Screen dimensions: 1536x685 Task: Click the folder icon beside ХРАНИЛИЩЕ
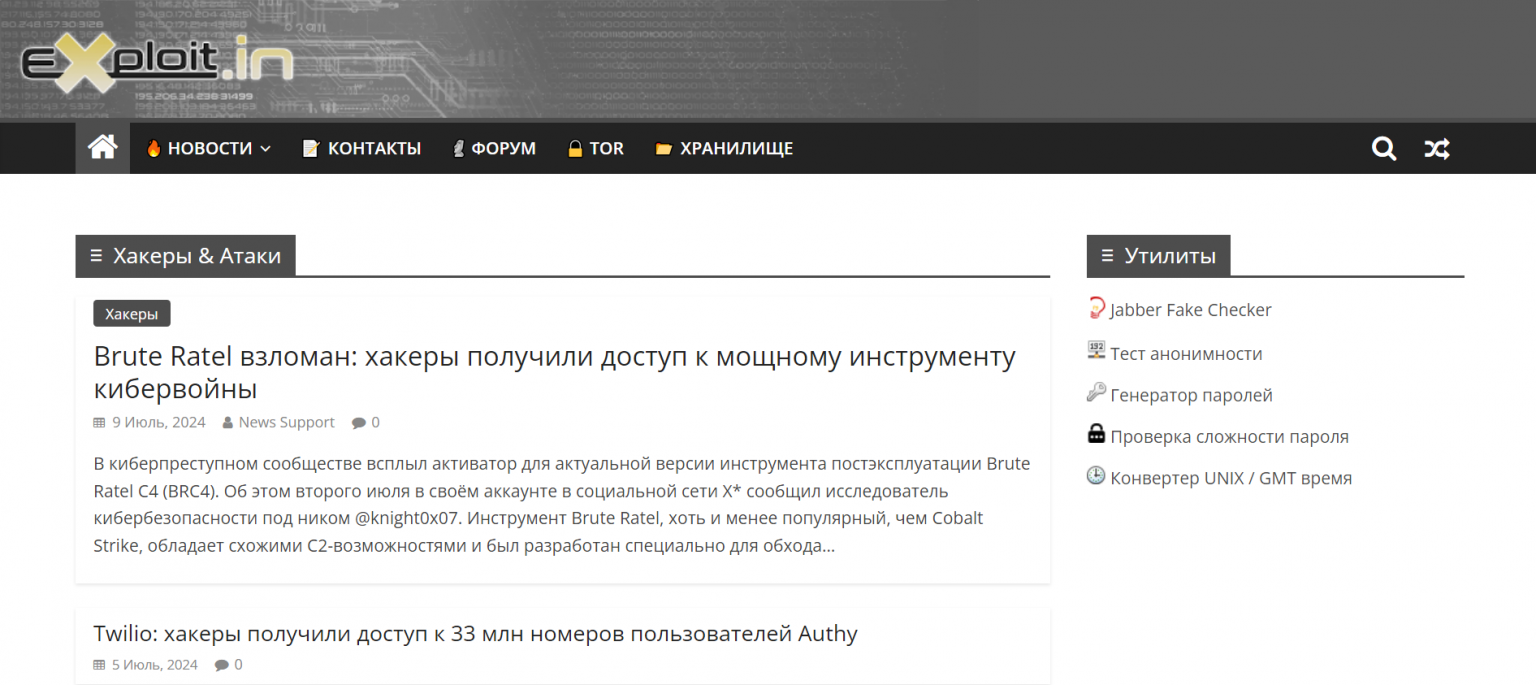(664, 147)
